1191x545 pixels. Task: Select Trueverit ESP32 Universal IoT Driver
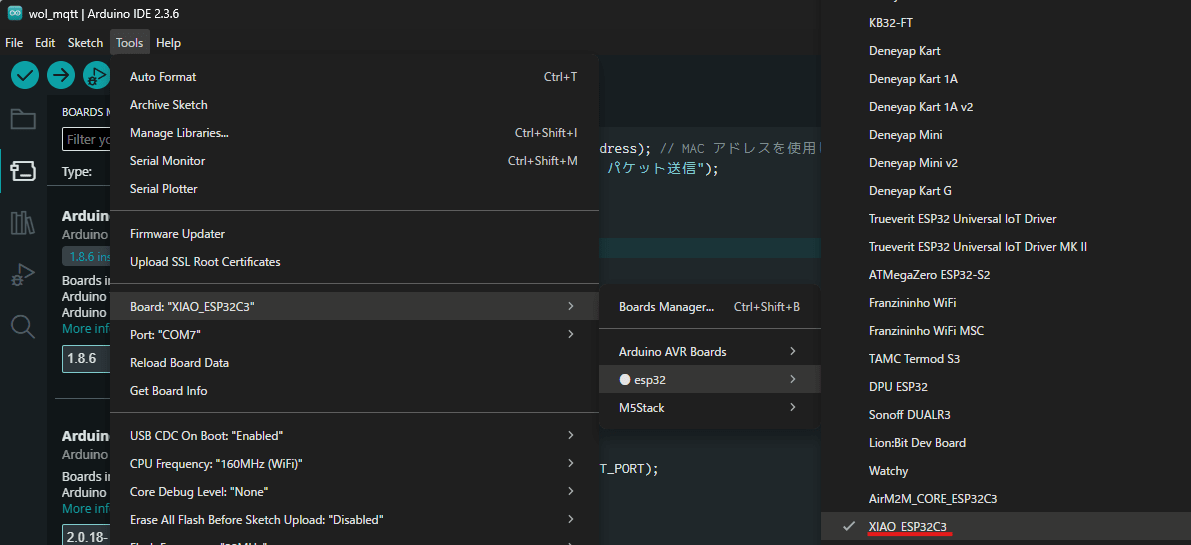click(x=1006, y=219)
